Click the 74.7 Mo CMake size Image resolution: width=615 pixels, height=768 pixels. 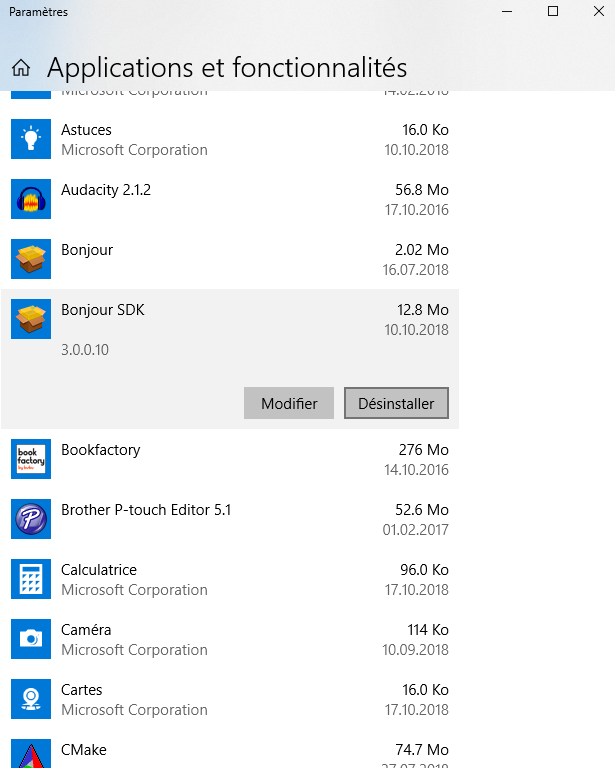click(422, 750)
